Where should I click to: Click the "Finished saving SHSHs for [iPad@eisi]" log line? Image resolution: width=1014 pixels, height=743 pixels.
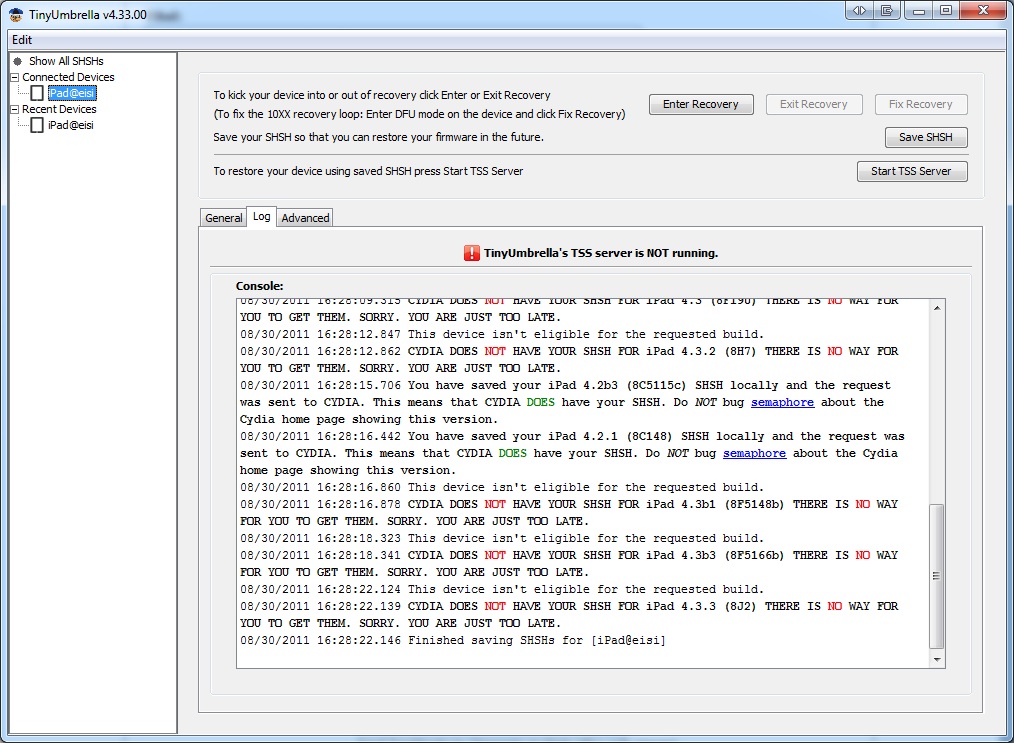pos(453,640)
